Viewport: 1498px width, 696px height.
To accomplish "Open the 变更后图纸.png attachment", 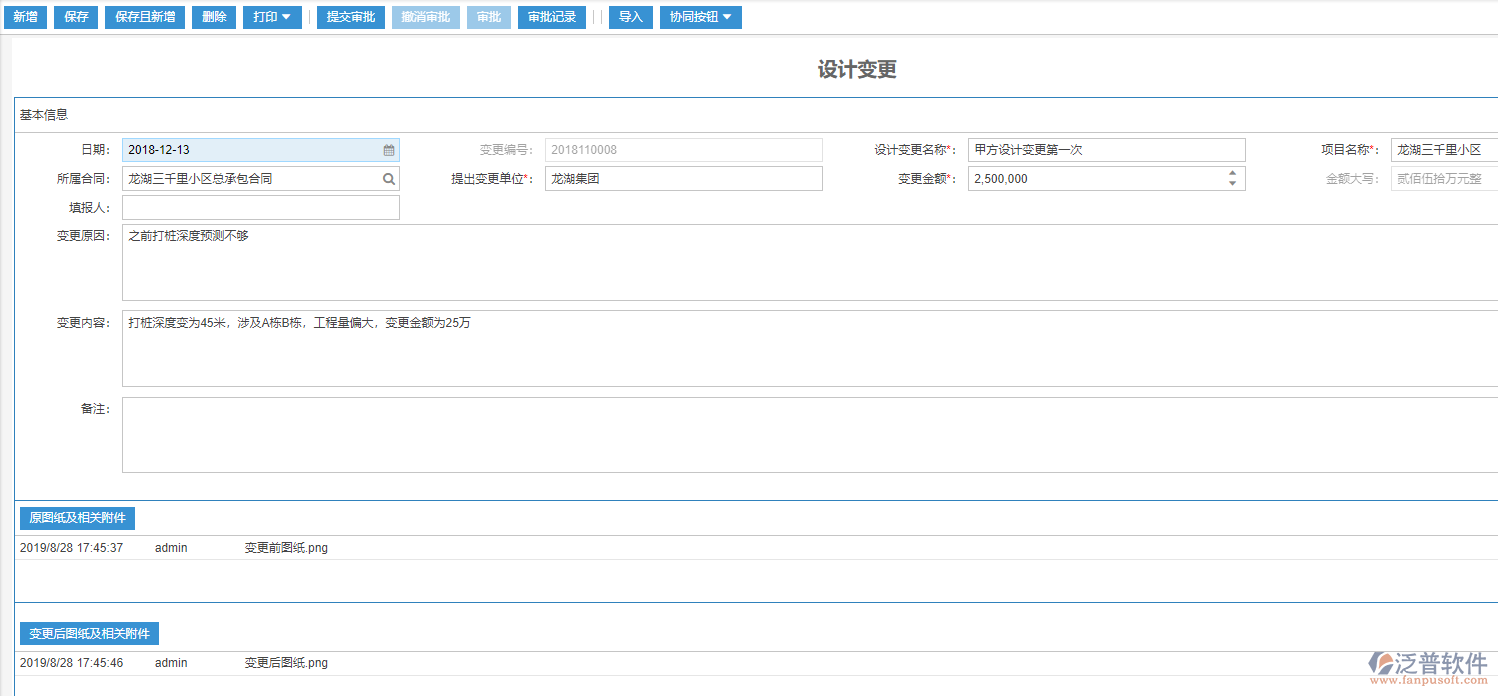I will coord(284,662).
